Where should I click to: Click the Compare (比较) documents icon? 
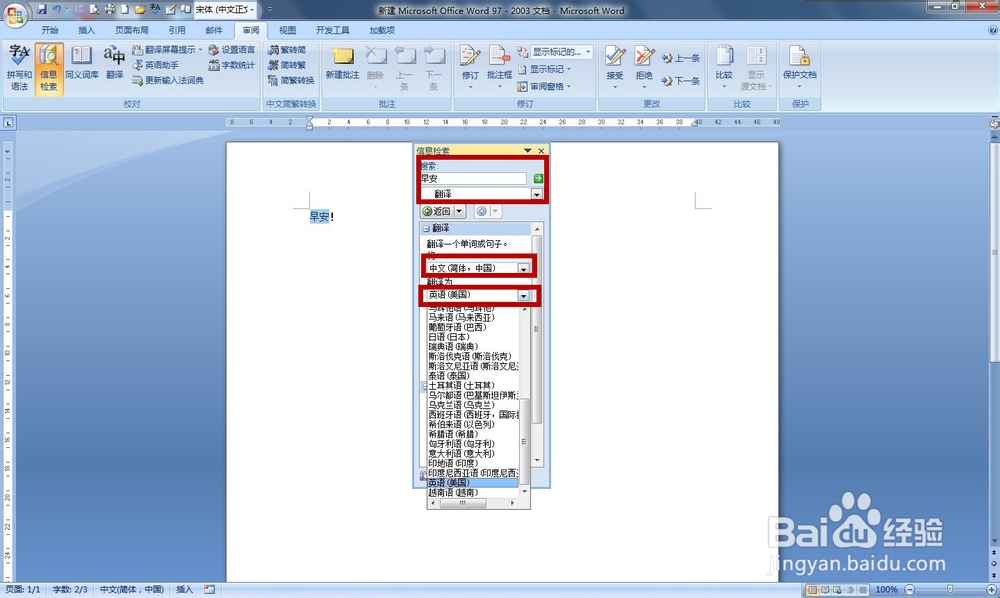723,62
